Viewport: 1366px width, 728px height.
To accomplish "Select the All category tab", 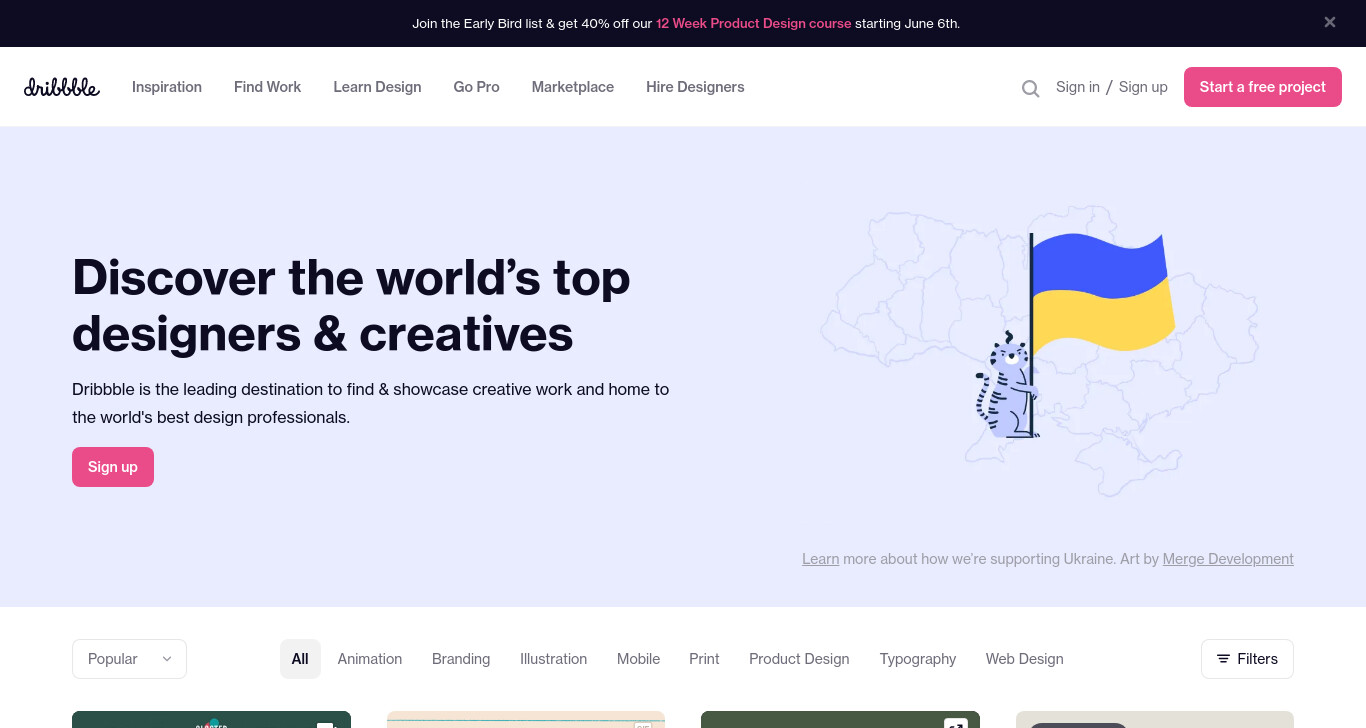I will pos(300,659).
